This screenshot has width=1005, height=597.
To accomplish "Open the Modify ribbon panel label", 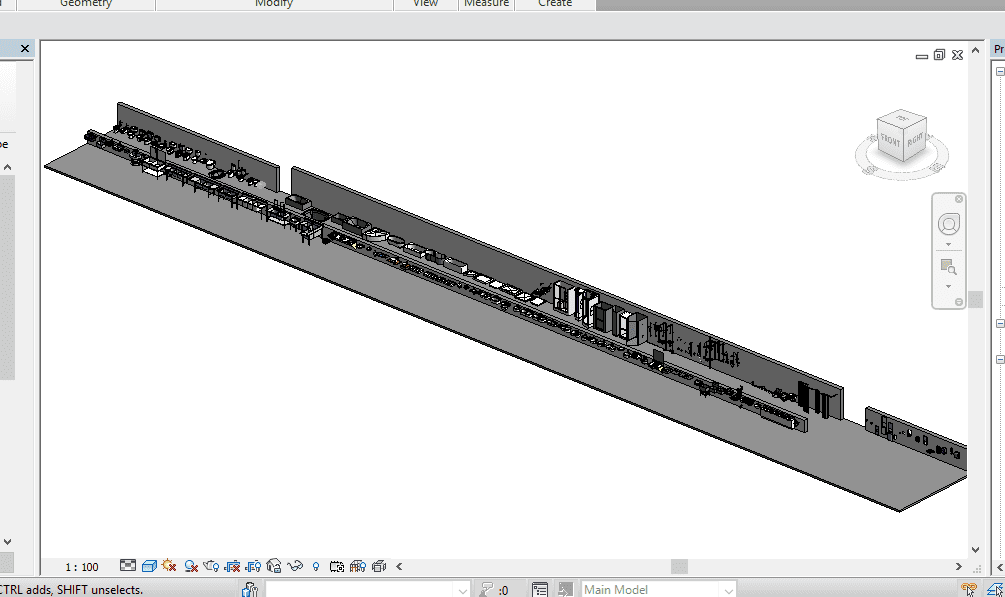I will (x=274, y=4).
